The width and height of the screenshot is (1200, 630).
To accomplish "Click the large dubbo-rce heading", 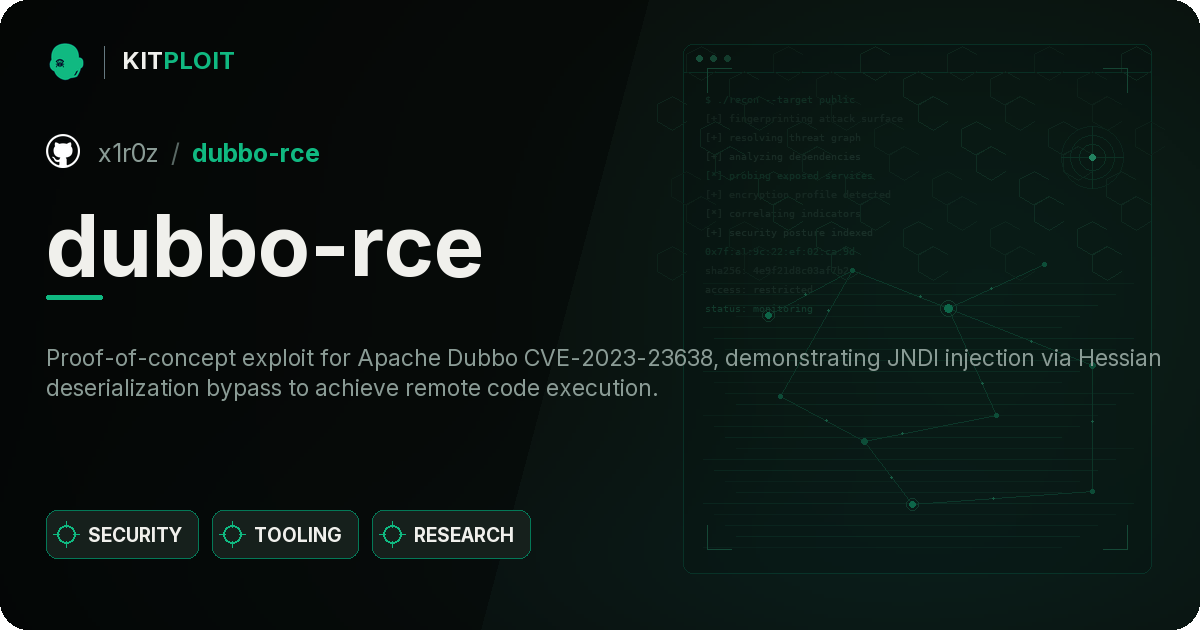I will [x=265, y=246].
